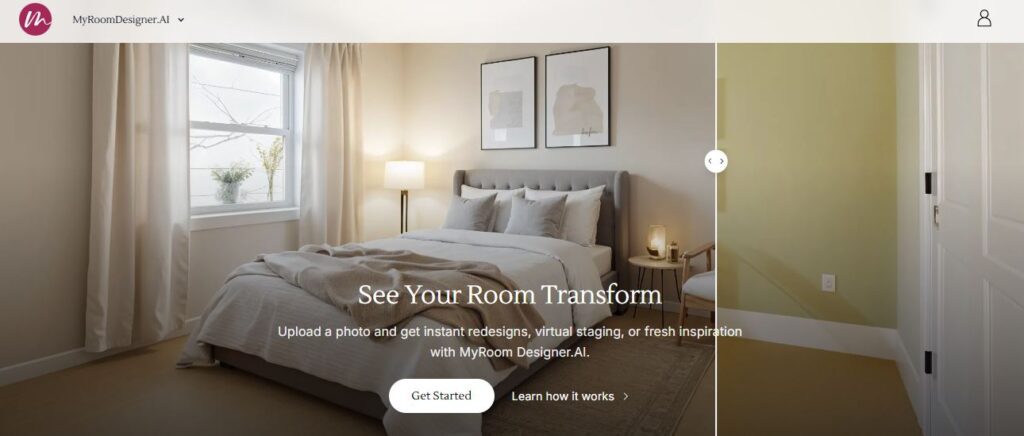Click the pink M logo icon
Viewport: 1024px width, 436px height.
click(35, 19)
